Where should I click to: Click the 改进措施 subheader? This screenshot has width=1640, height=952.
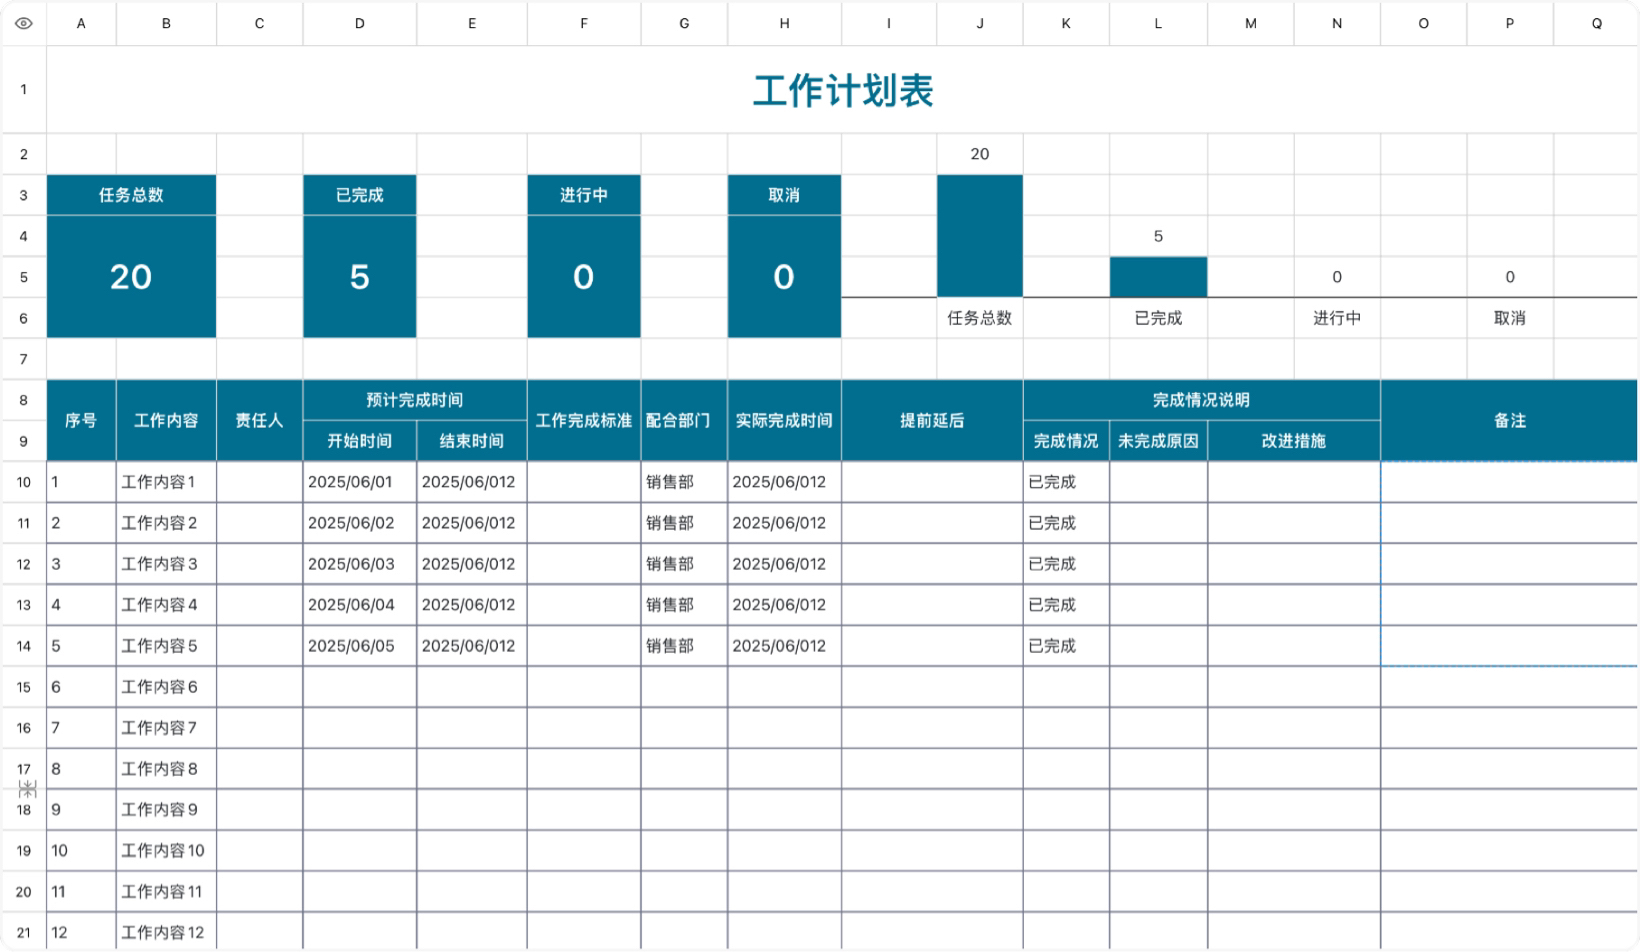[x=1294, y=441]
